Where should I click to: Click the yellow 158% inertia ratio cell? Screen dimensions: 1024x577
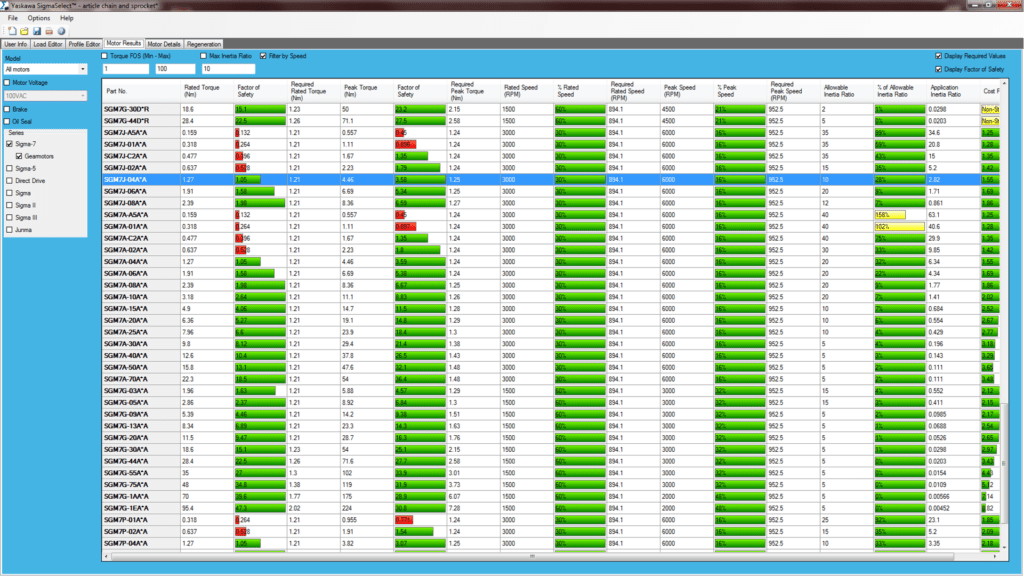click(900, 215)
